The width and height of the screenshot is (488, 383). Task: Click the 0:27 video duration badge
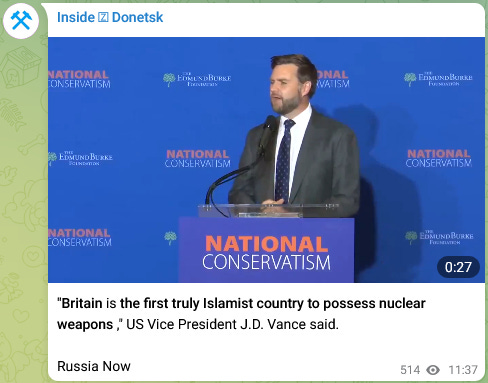tap(458, 267)
